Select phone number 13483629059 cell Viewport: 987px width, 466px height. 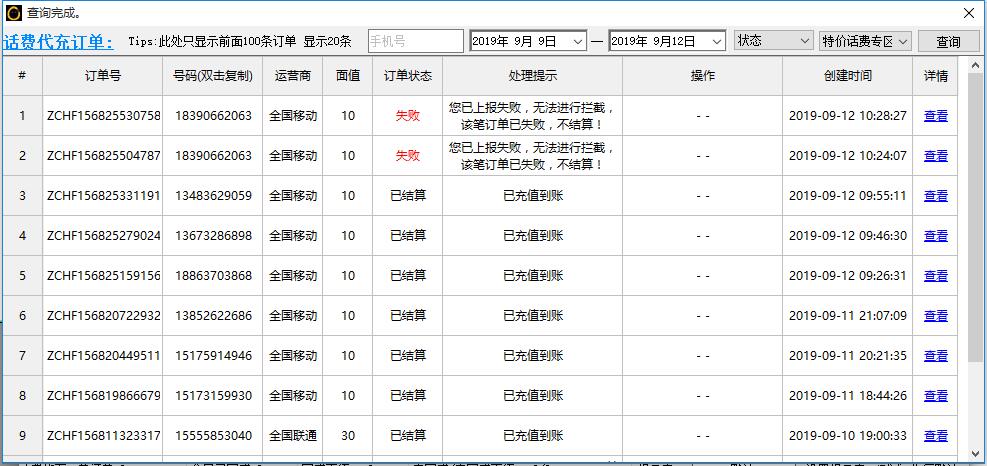pyautogui.click(x=213, y=196)
